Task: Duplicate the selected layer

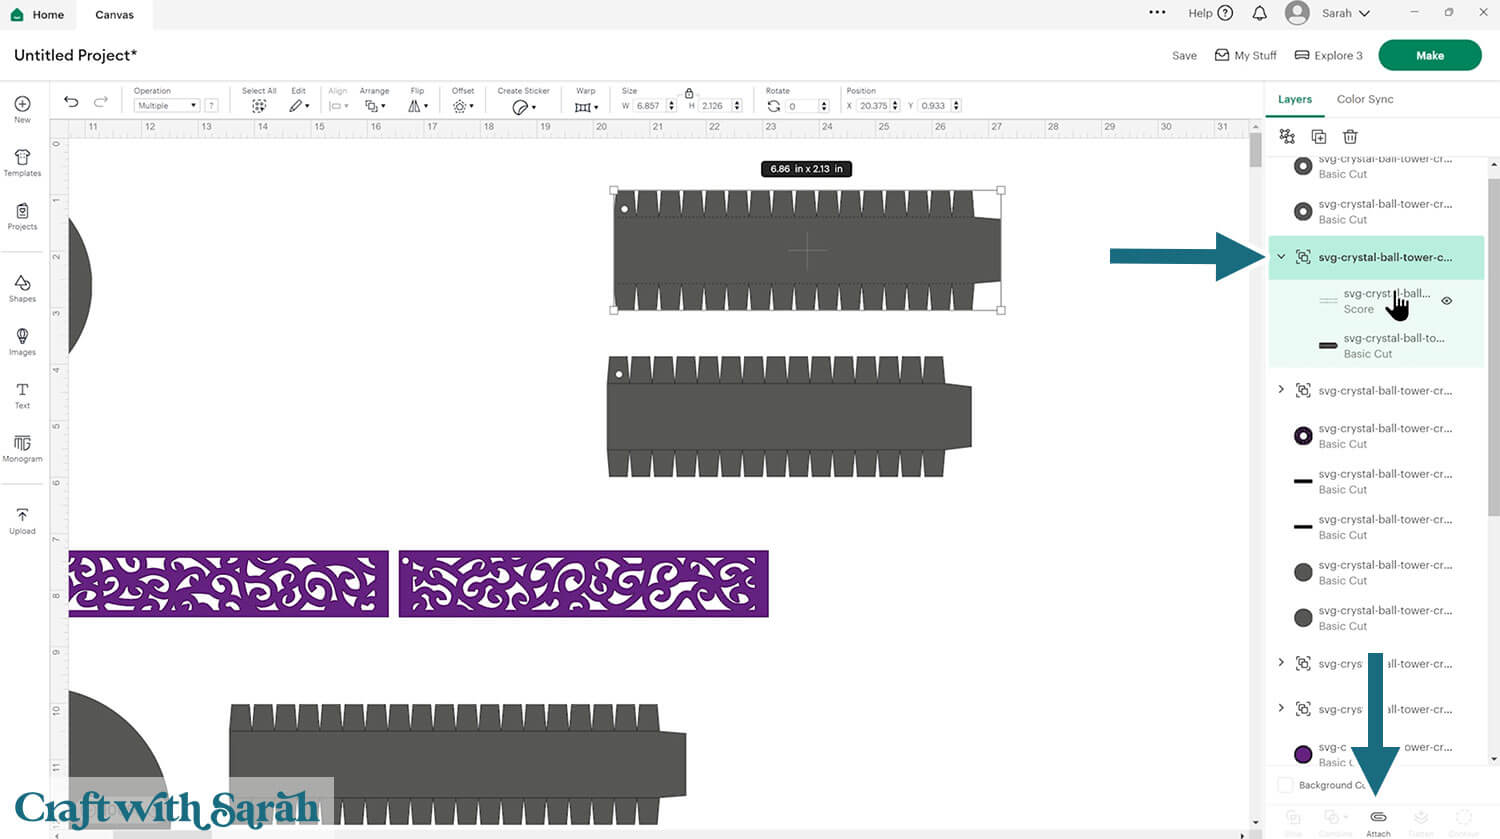Action: [1318, 136]
